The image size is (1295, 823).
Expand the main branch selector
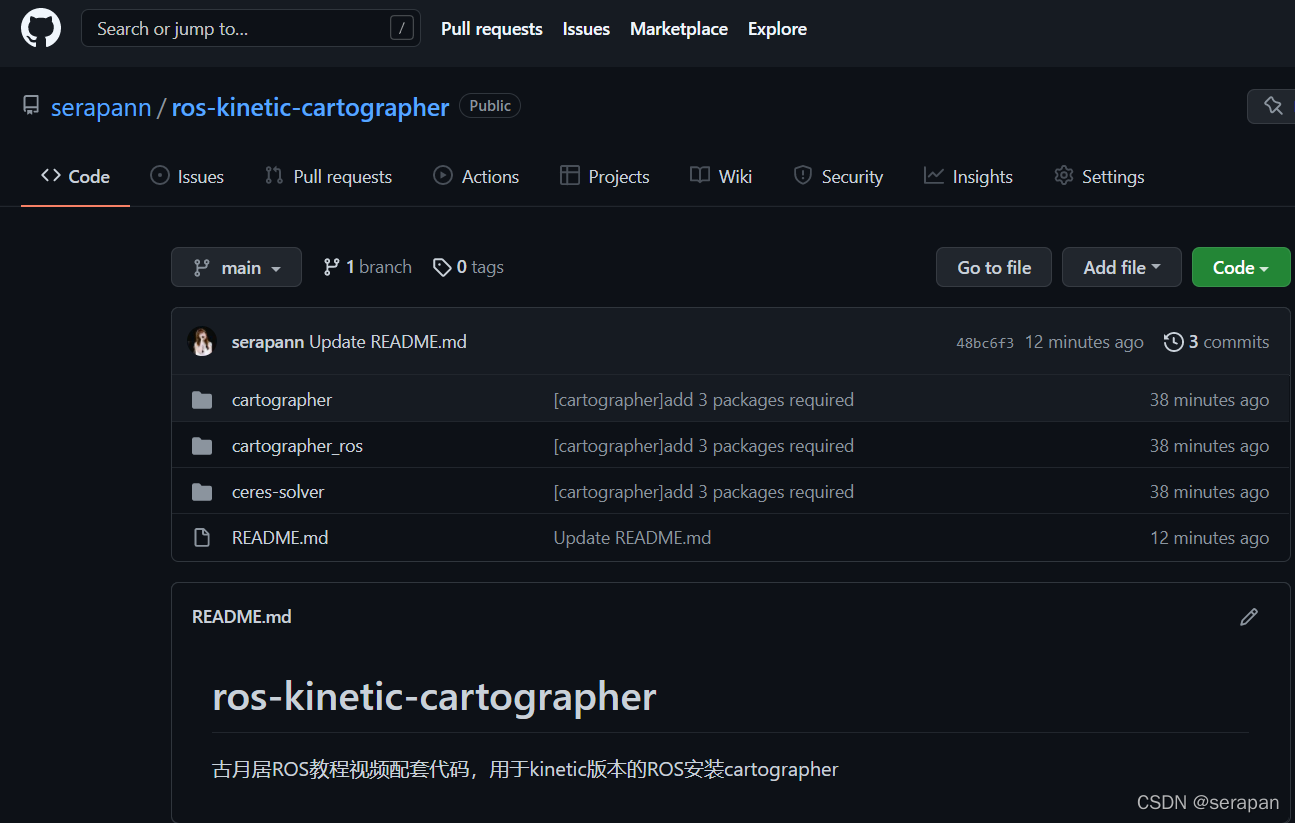[236, 267]
